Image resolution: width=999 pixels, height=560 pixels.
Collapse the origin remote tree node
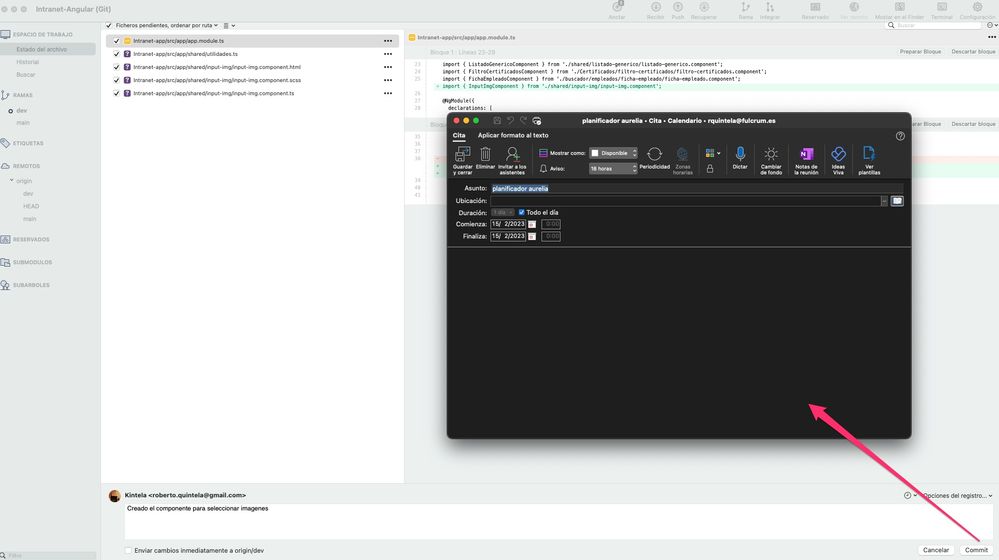pos(11,181)
